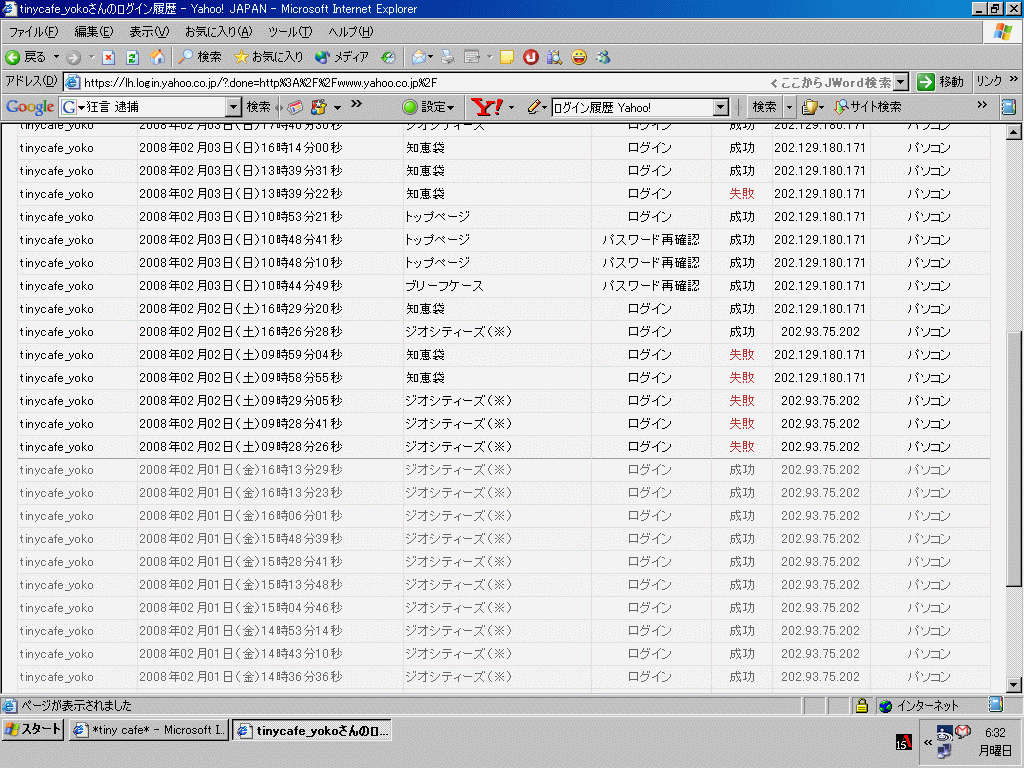Open the ヘルプ(H) menu
Viewport: 1024px width, 768px height.
point(351,31)
